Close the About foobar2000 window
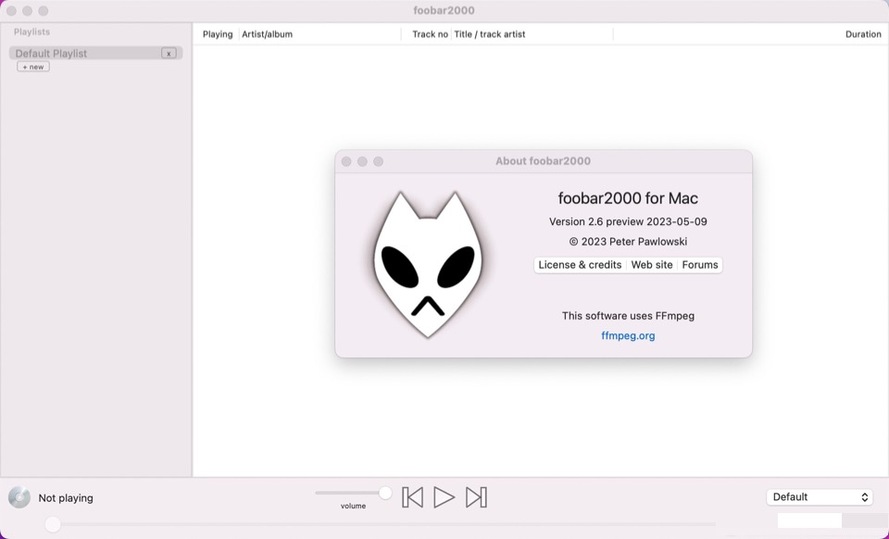This screenshot has height=539, width=889. [346, 162]
